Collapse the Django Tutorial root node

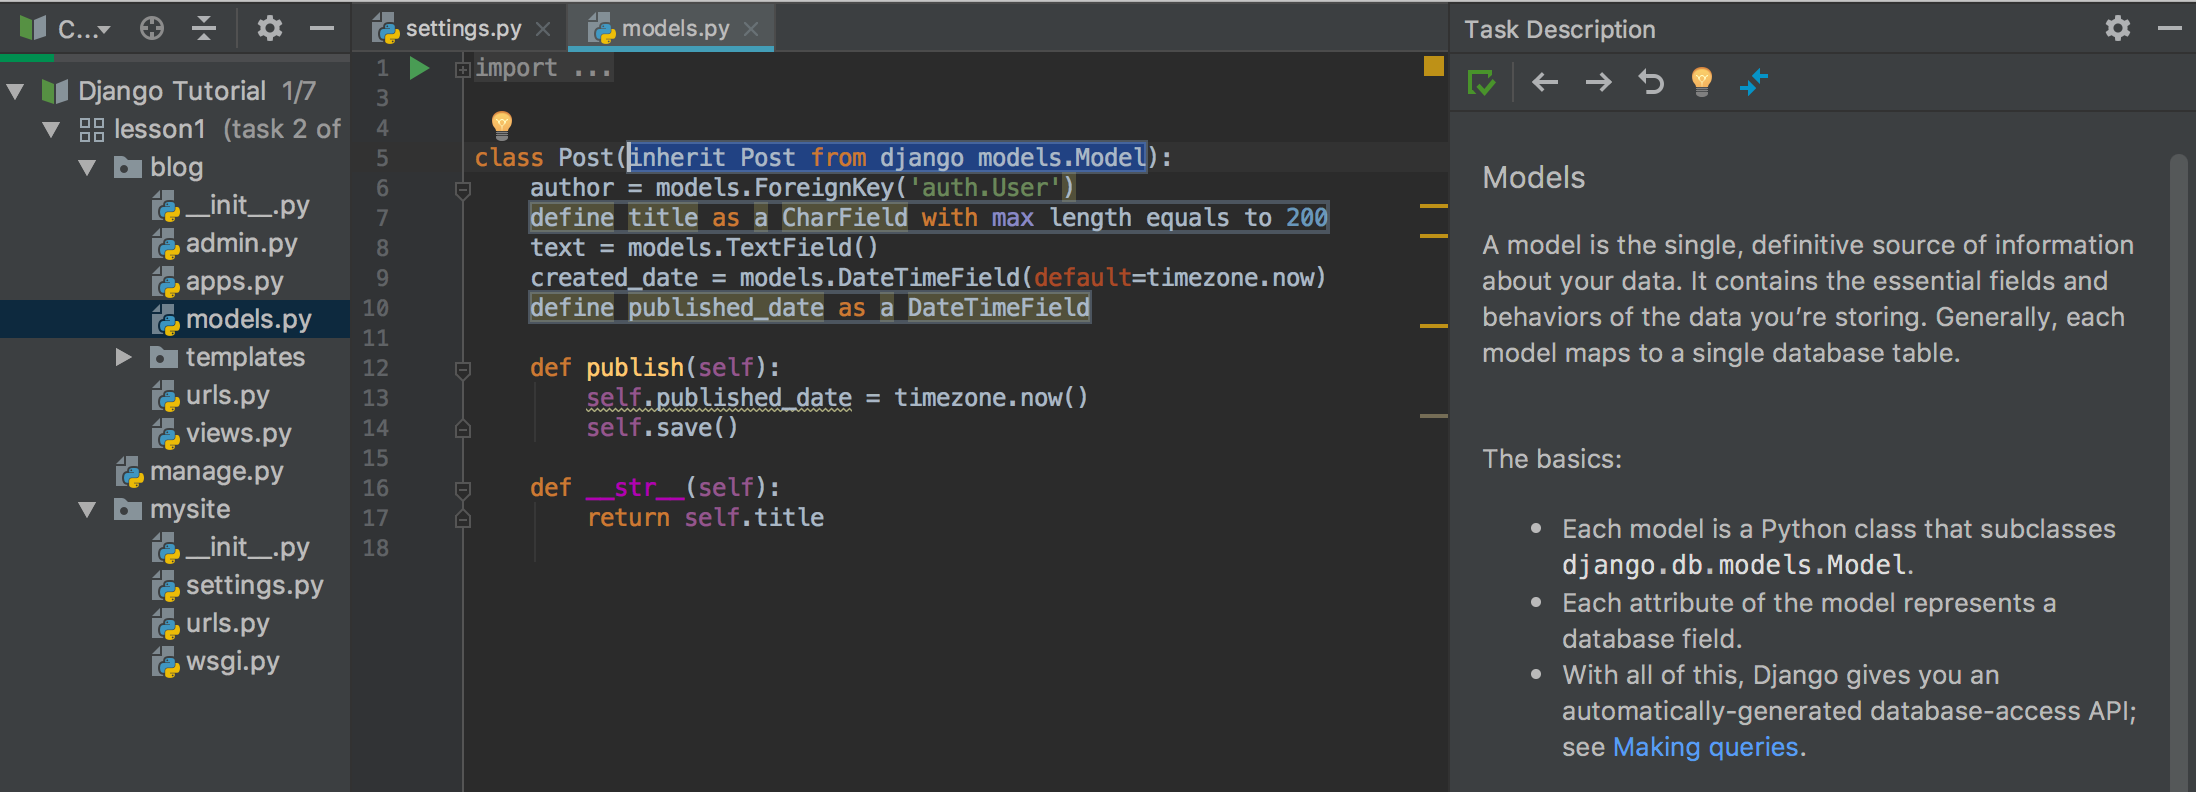(x=15, y=92)
